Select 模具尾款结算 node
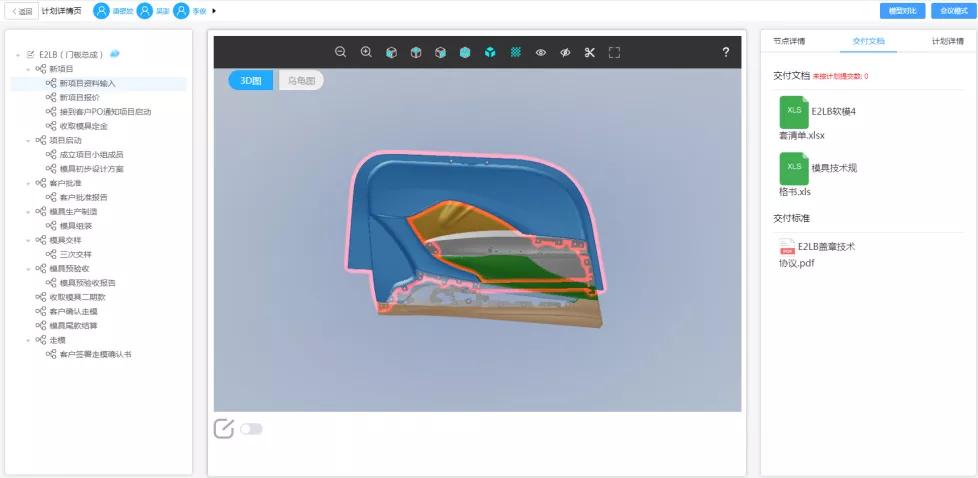This screenshot has height=478, width=978. (x=74, y=326)
